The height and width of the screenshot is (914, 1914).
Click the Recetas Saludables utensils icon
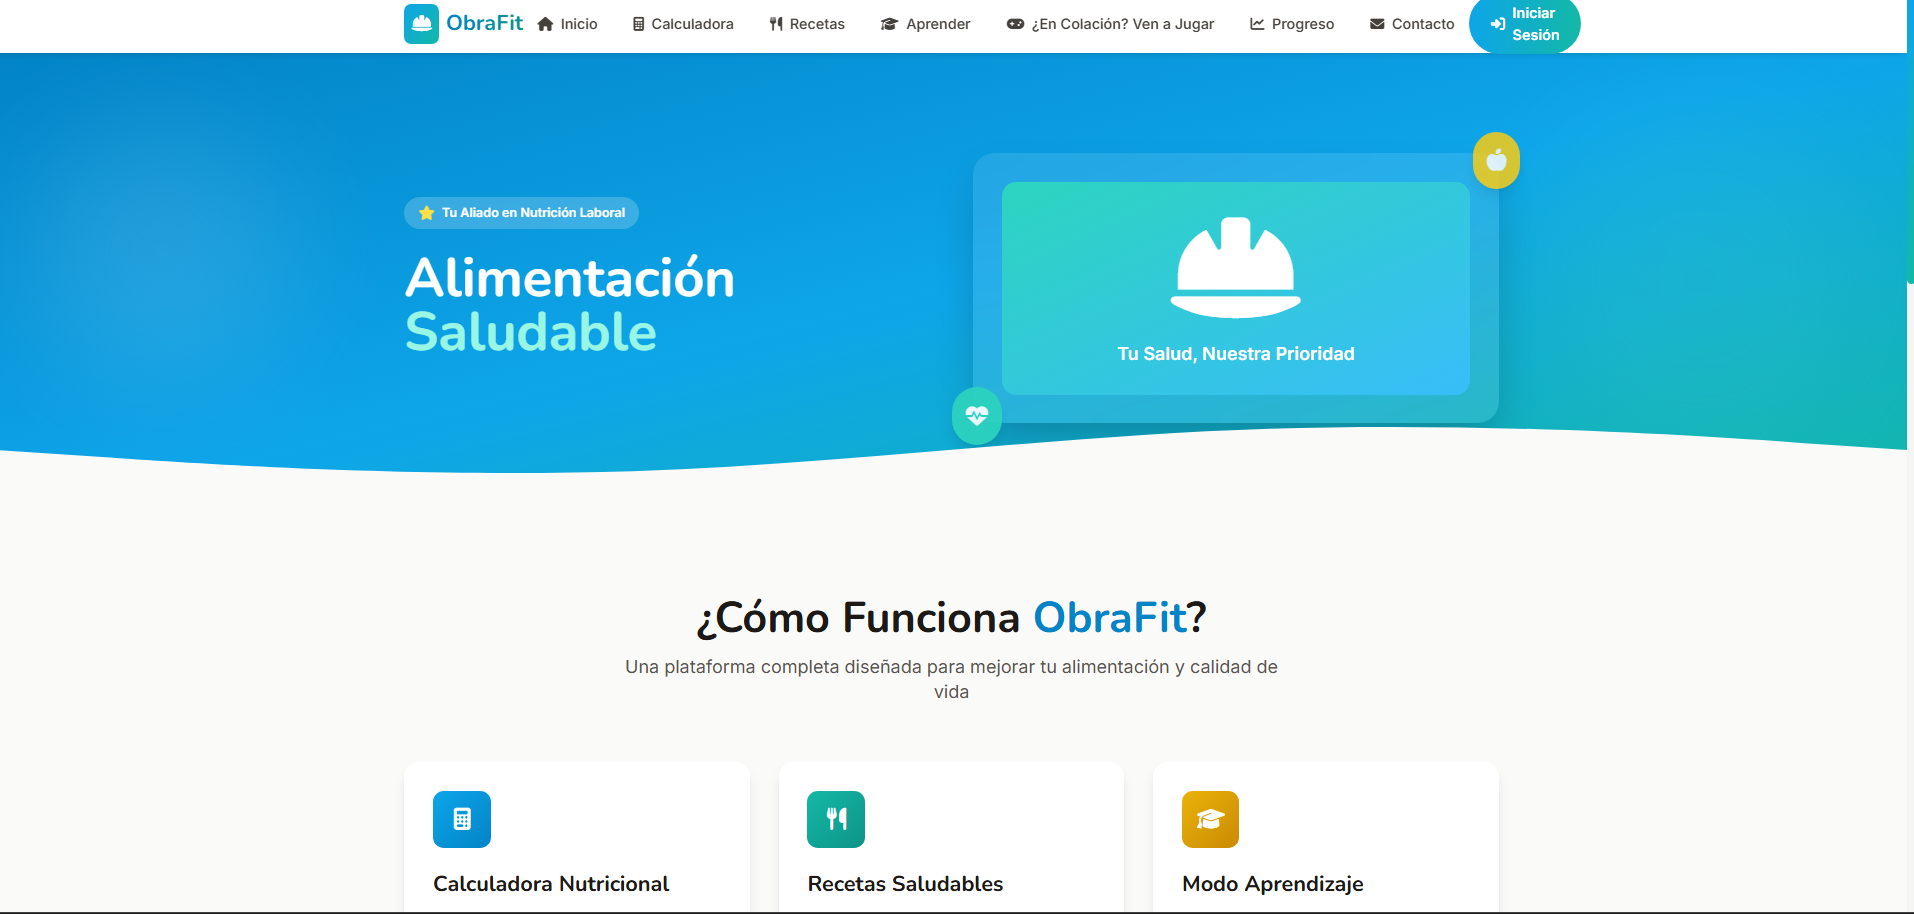835,819
